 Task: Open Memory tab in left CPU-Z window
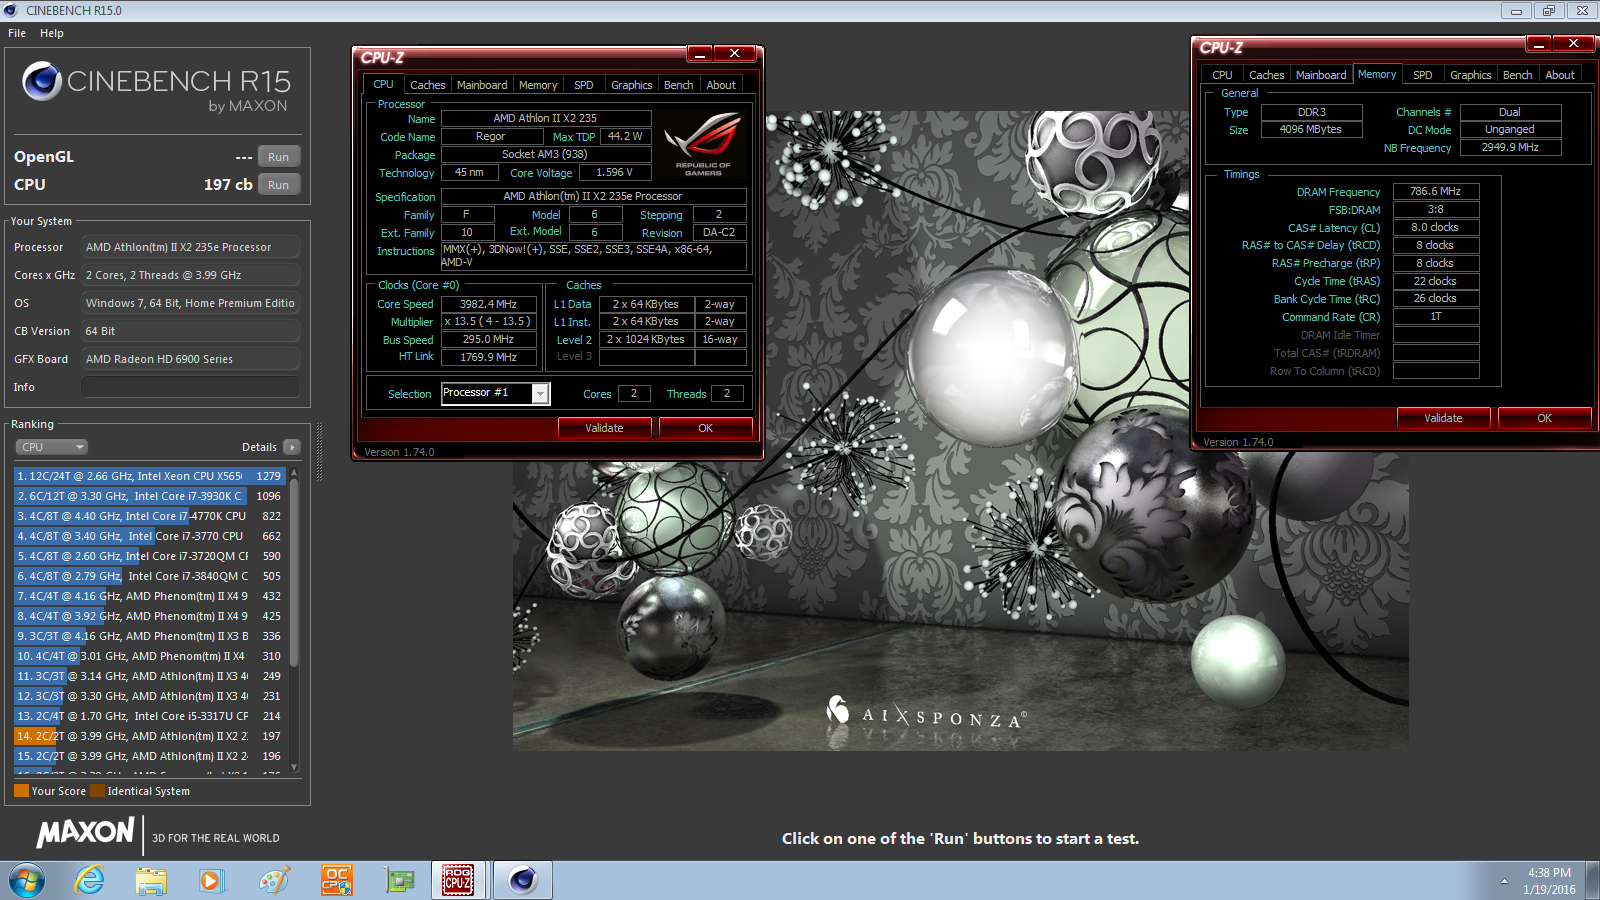[x=538, y=85]
